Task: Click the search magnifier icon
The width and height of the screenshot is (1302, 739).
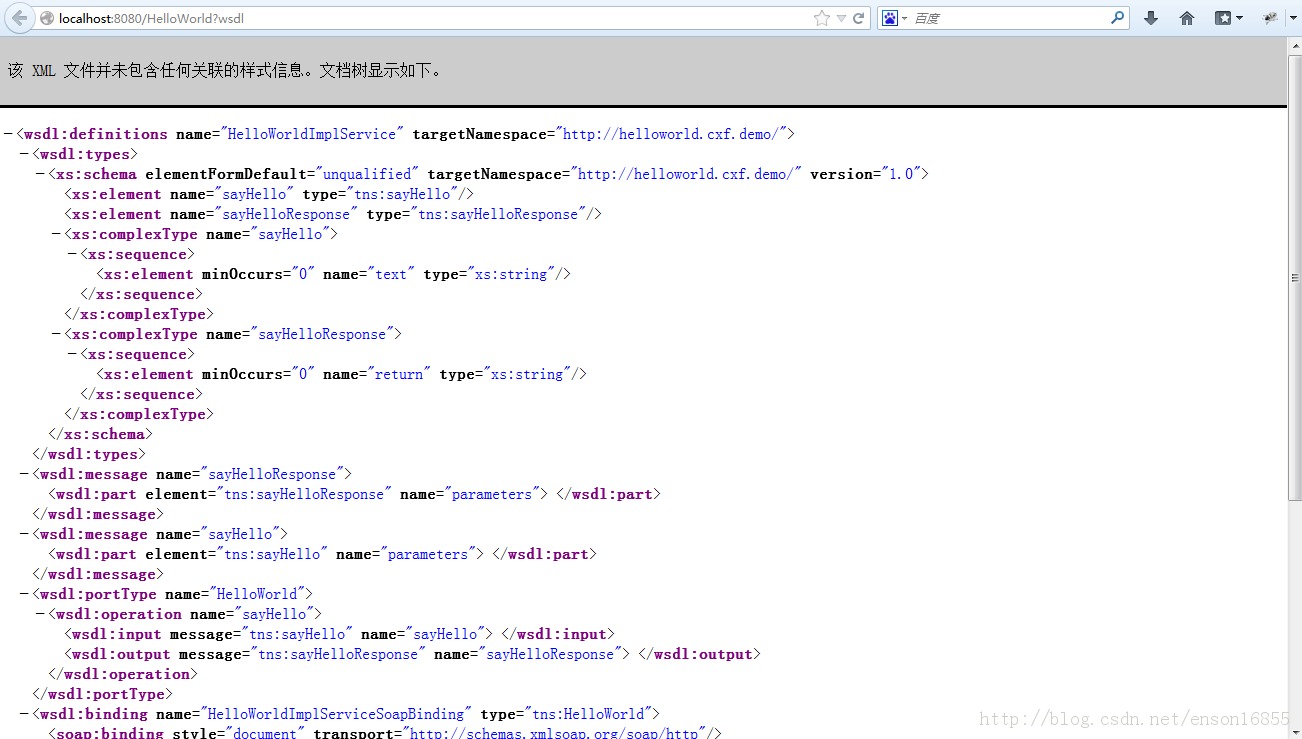Action: tap(1117, 18)
